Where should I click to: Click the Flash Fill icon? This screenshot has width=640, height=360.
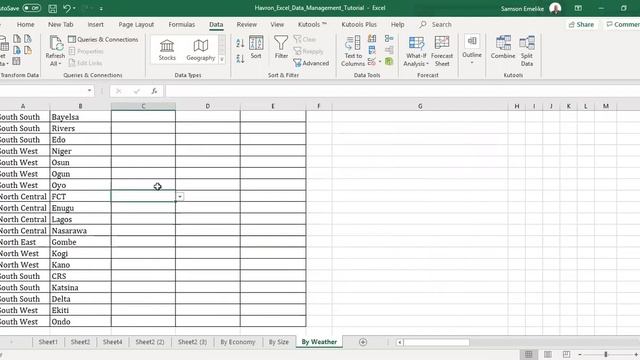point(372,39)
